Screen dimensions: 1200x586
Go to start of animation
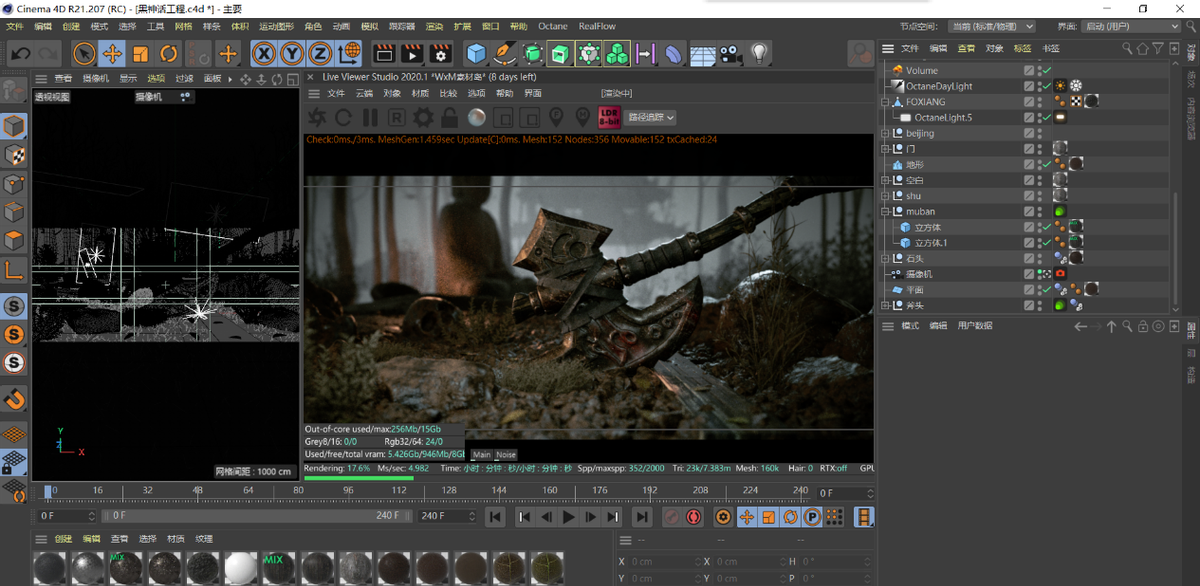click(x=494, y=517)
